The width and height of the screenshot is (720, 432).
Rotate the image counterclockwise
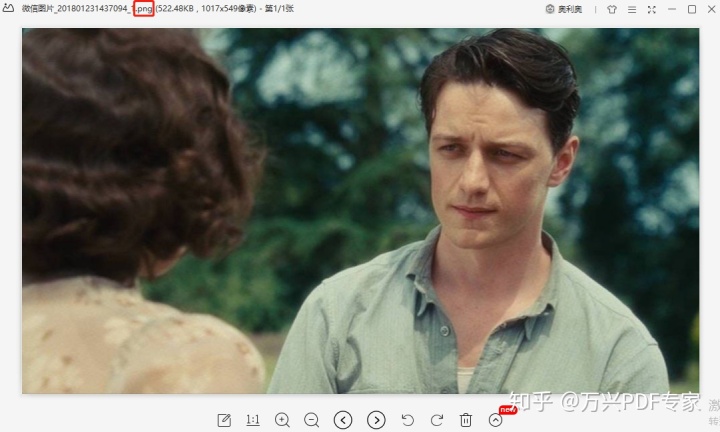click(x=407, y=420)
